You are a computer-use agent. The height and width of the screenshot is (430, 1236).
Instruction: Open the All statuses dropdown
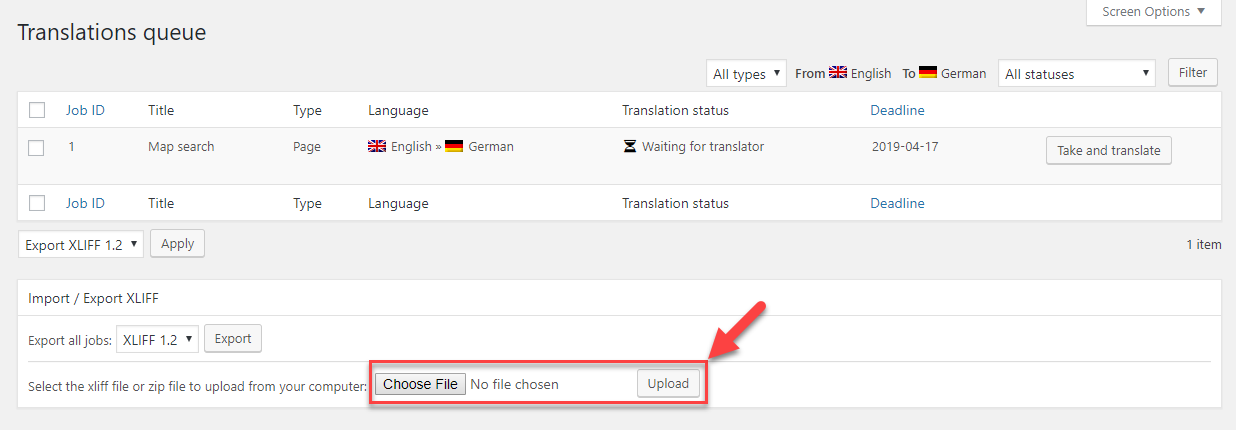point(1077,74)
